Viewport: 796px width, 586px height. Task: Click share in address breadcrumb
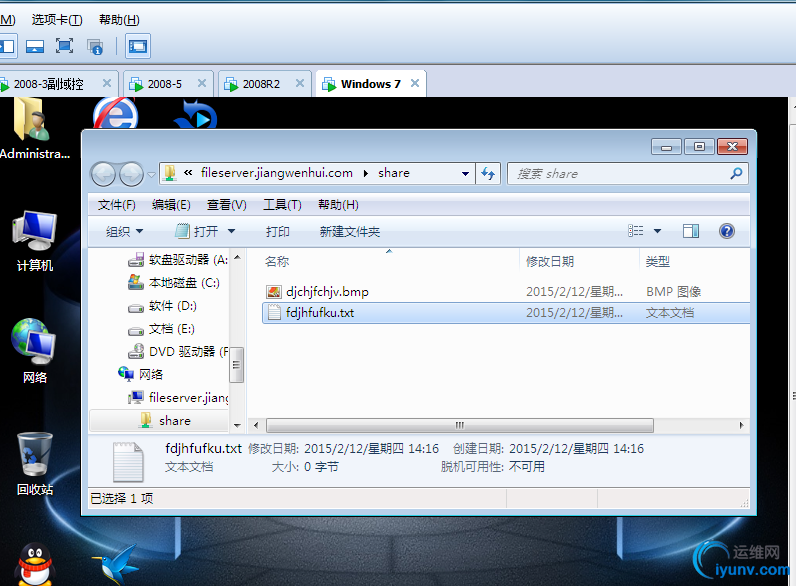coord(393,173)
